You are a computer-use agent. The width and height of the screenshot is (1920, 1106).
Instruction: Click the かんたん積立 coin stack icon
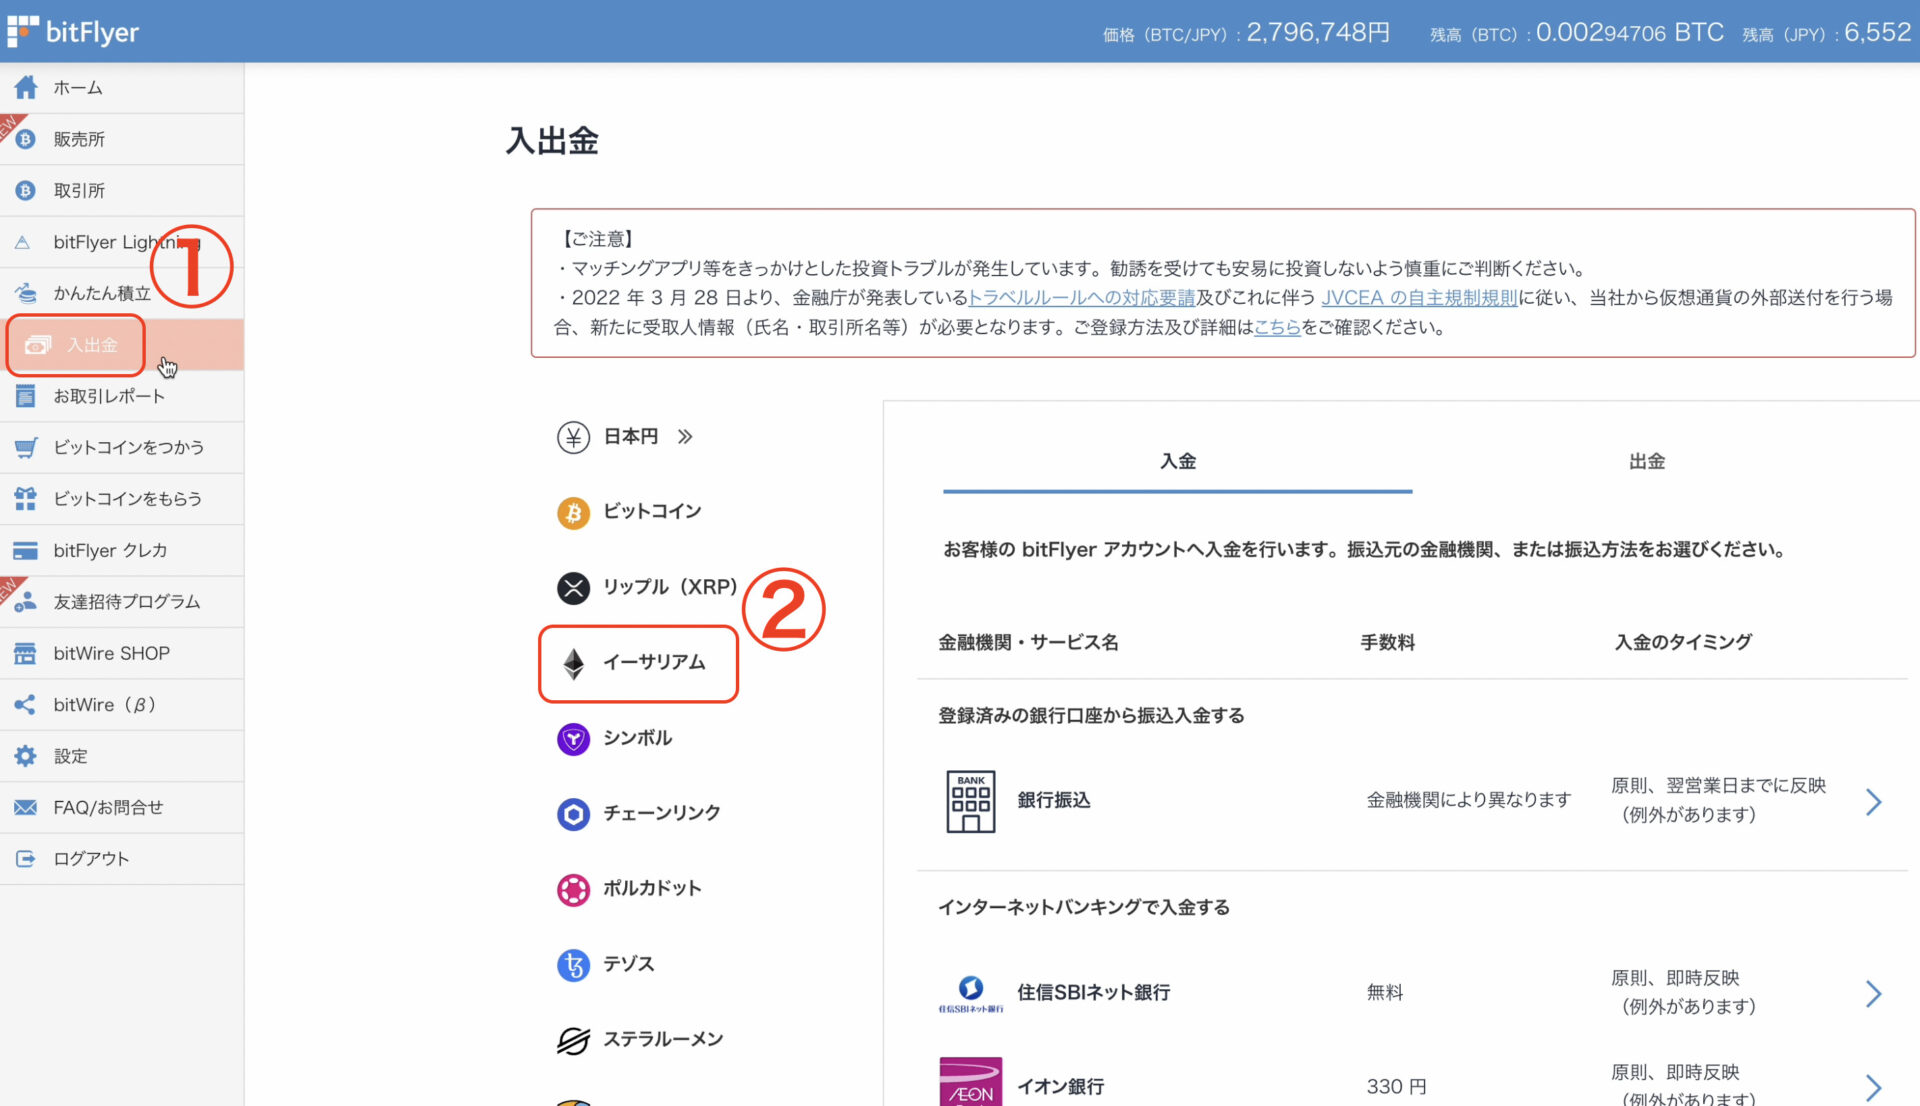(x=26, y=293)
